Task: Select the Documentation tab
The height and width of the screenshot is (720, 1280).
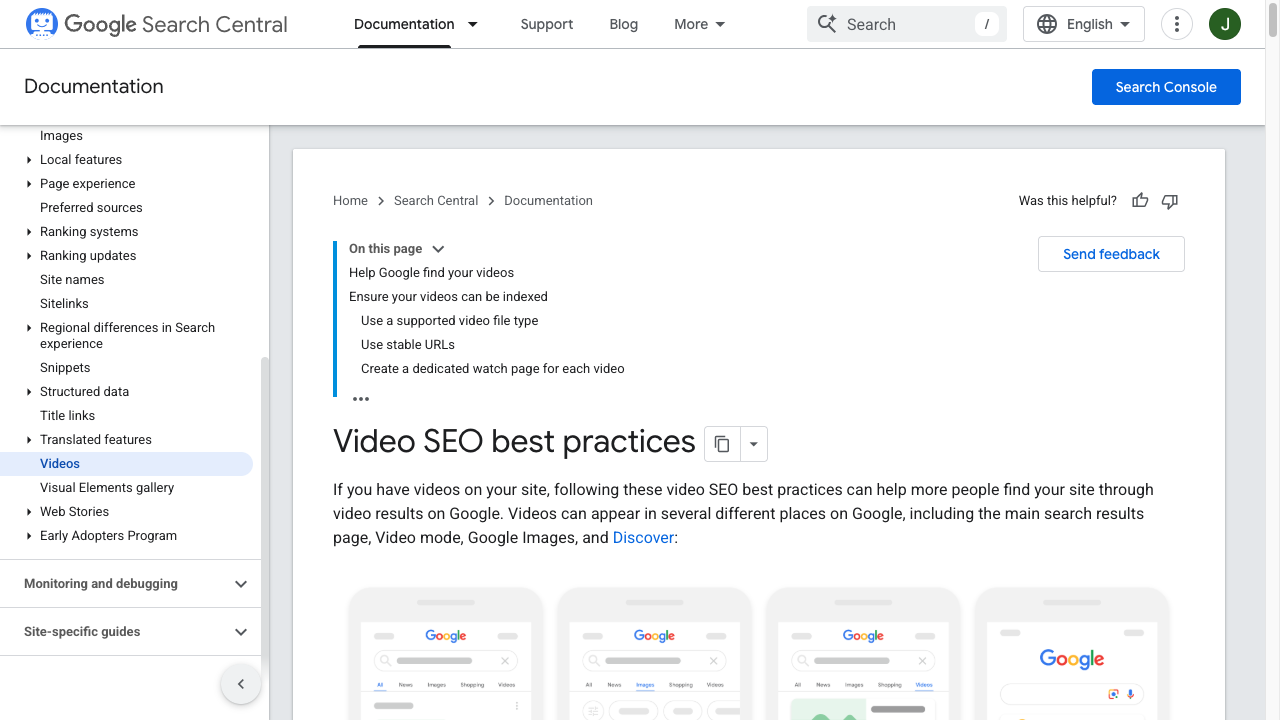Action: click(404, 24)
